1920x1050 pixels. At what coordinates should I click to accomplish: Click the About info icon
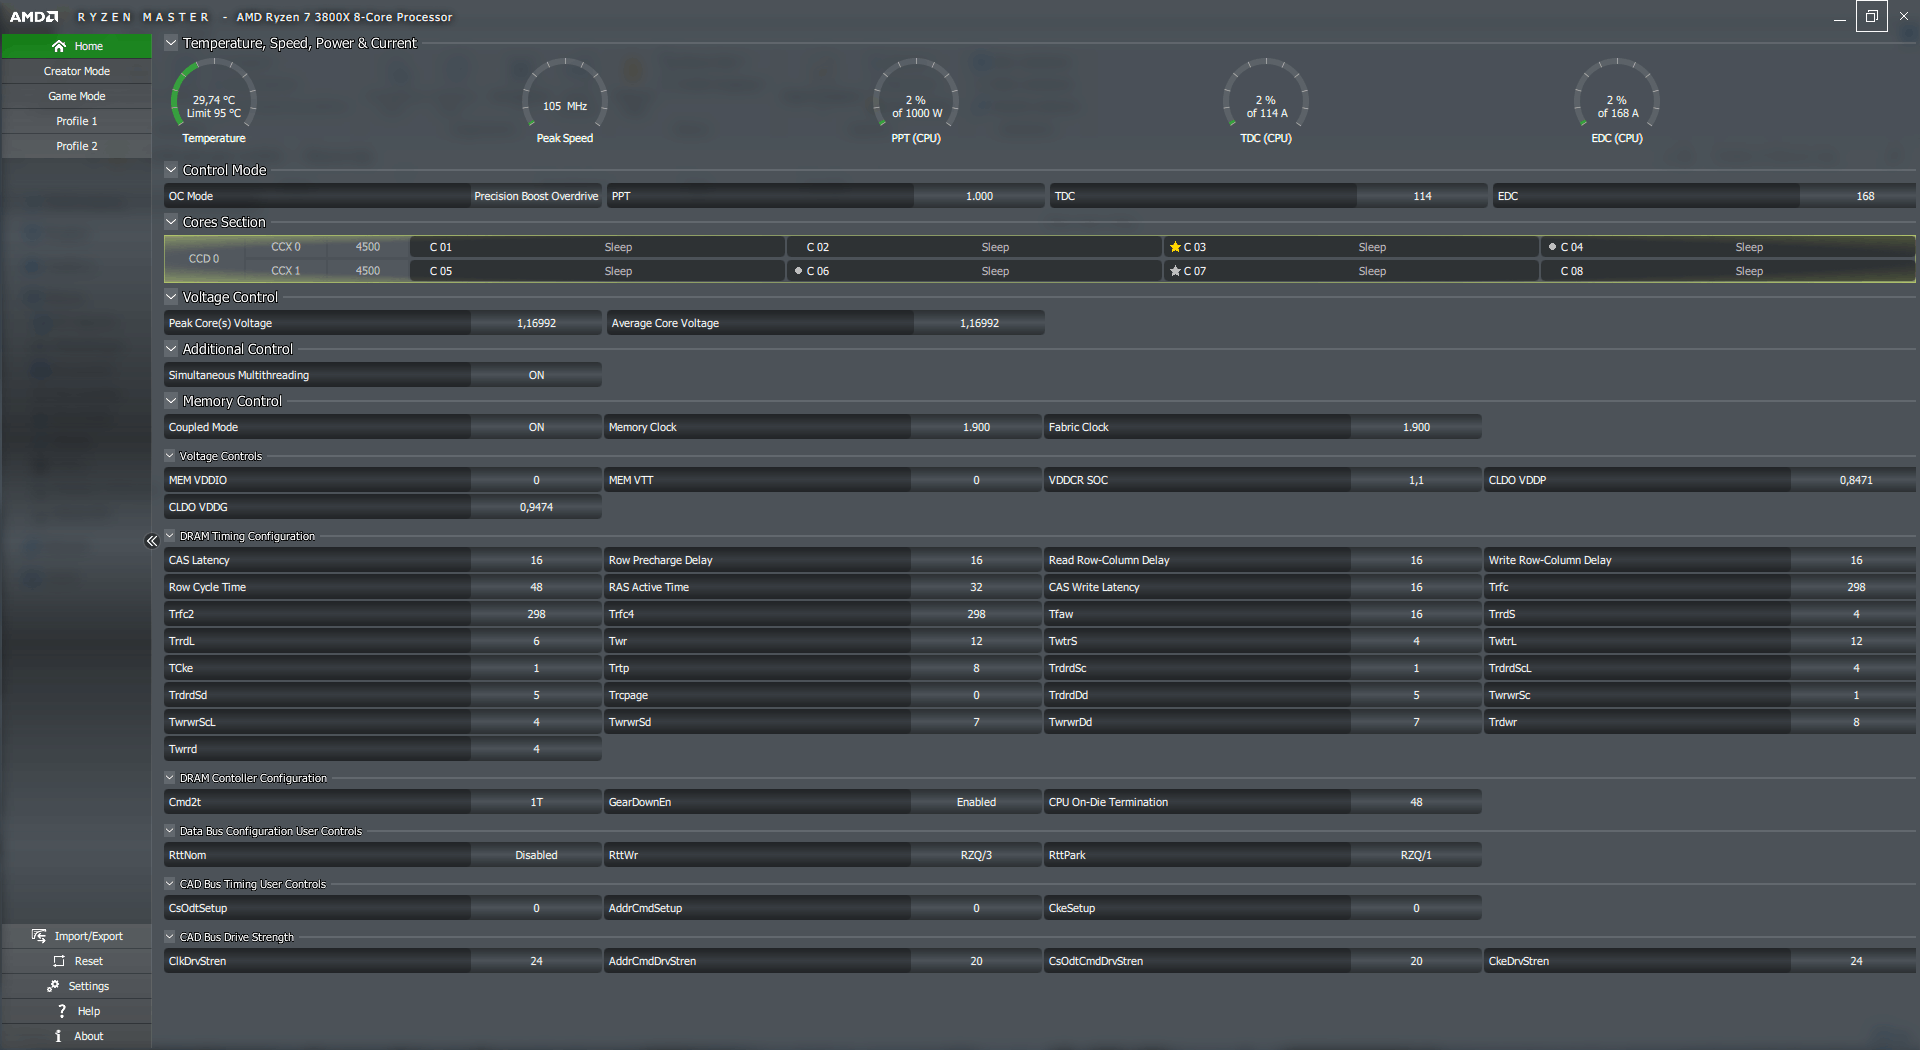(x=58, y=1036)
